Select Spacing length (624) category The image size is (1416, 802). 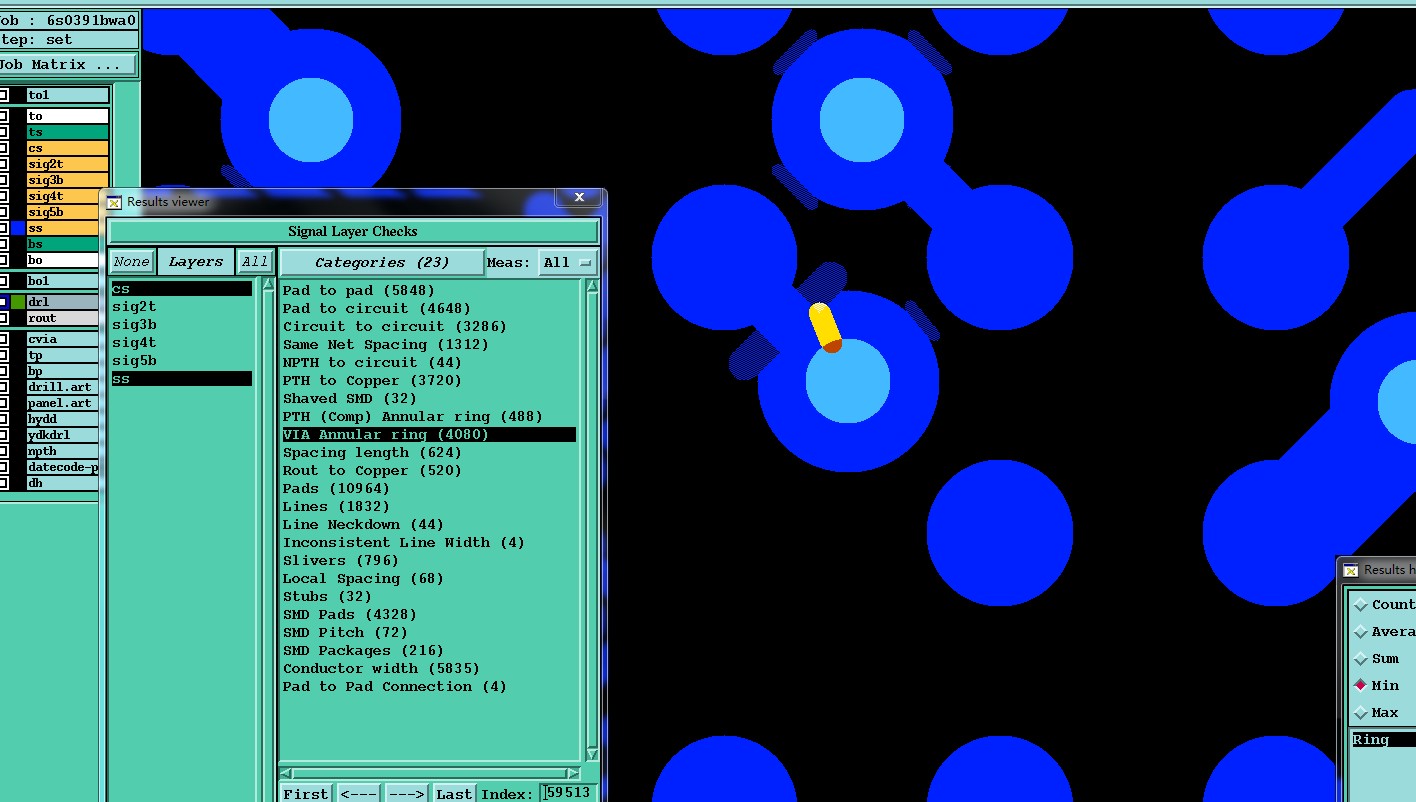[x=372, y=453]
